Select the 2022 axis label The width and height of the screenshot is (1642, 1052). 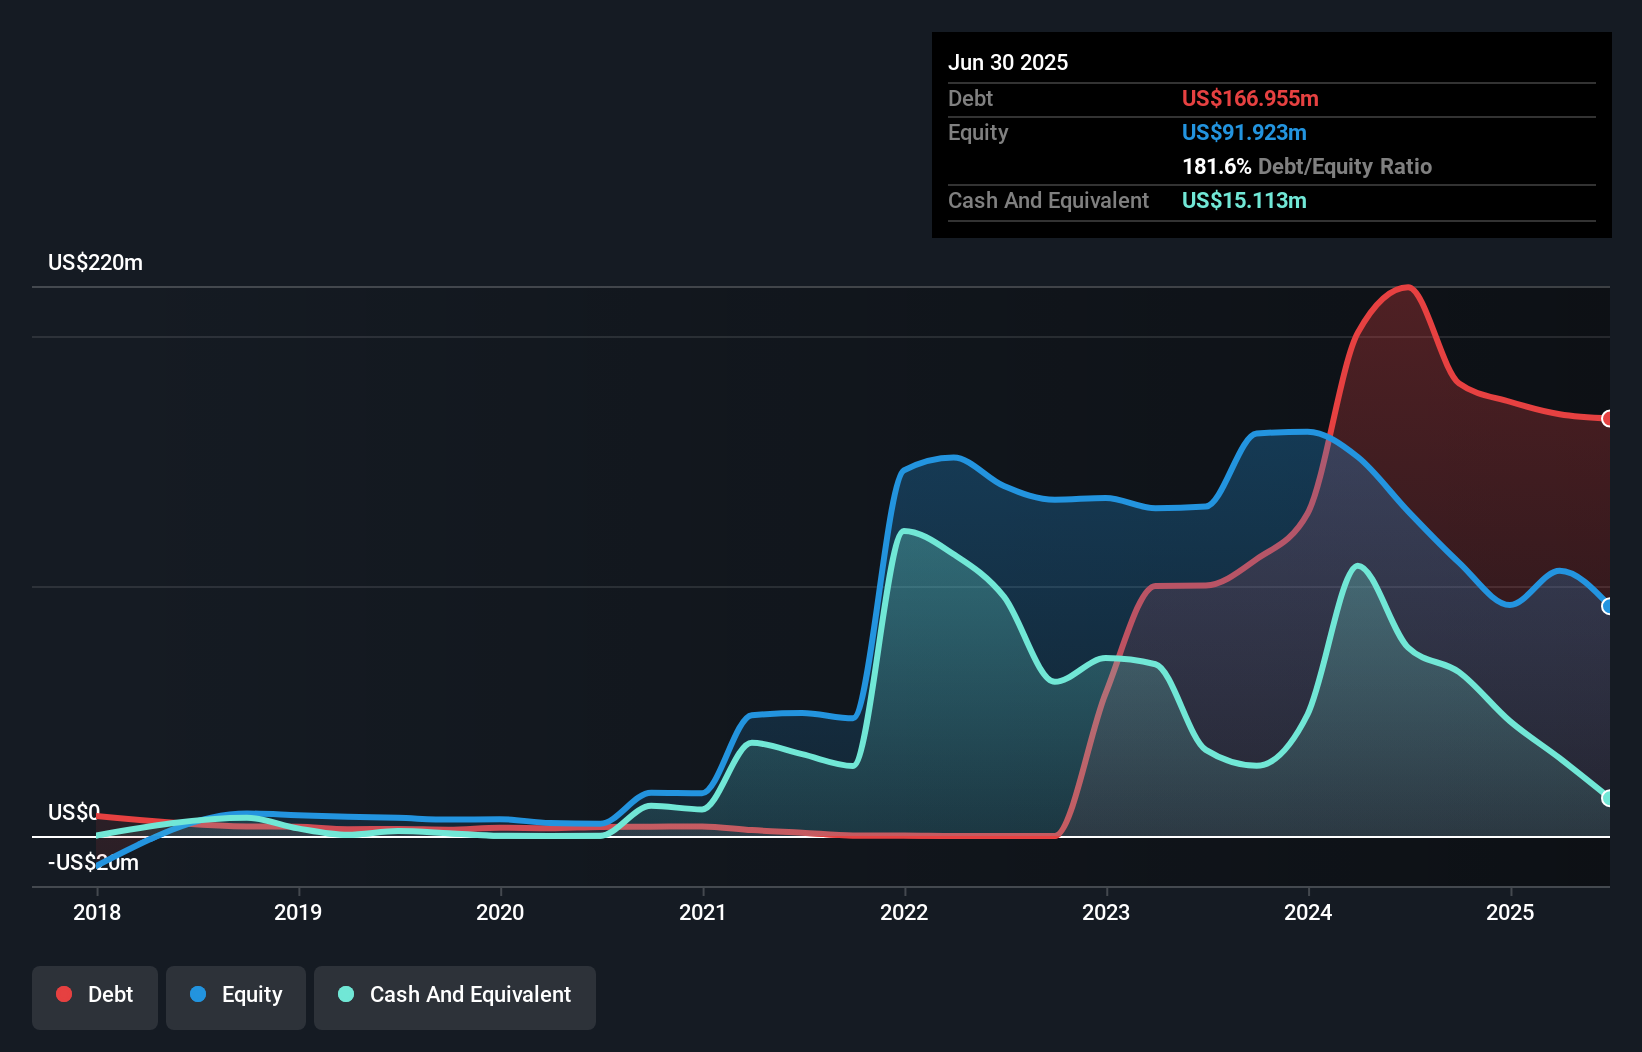coord(904,912)
